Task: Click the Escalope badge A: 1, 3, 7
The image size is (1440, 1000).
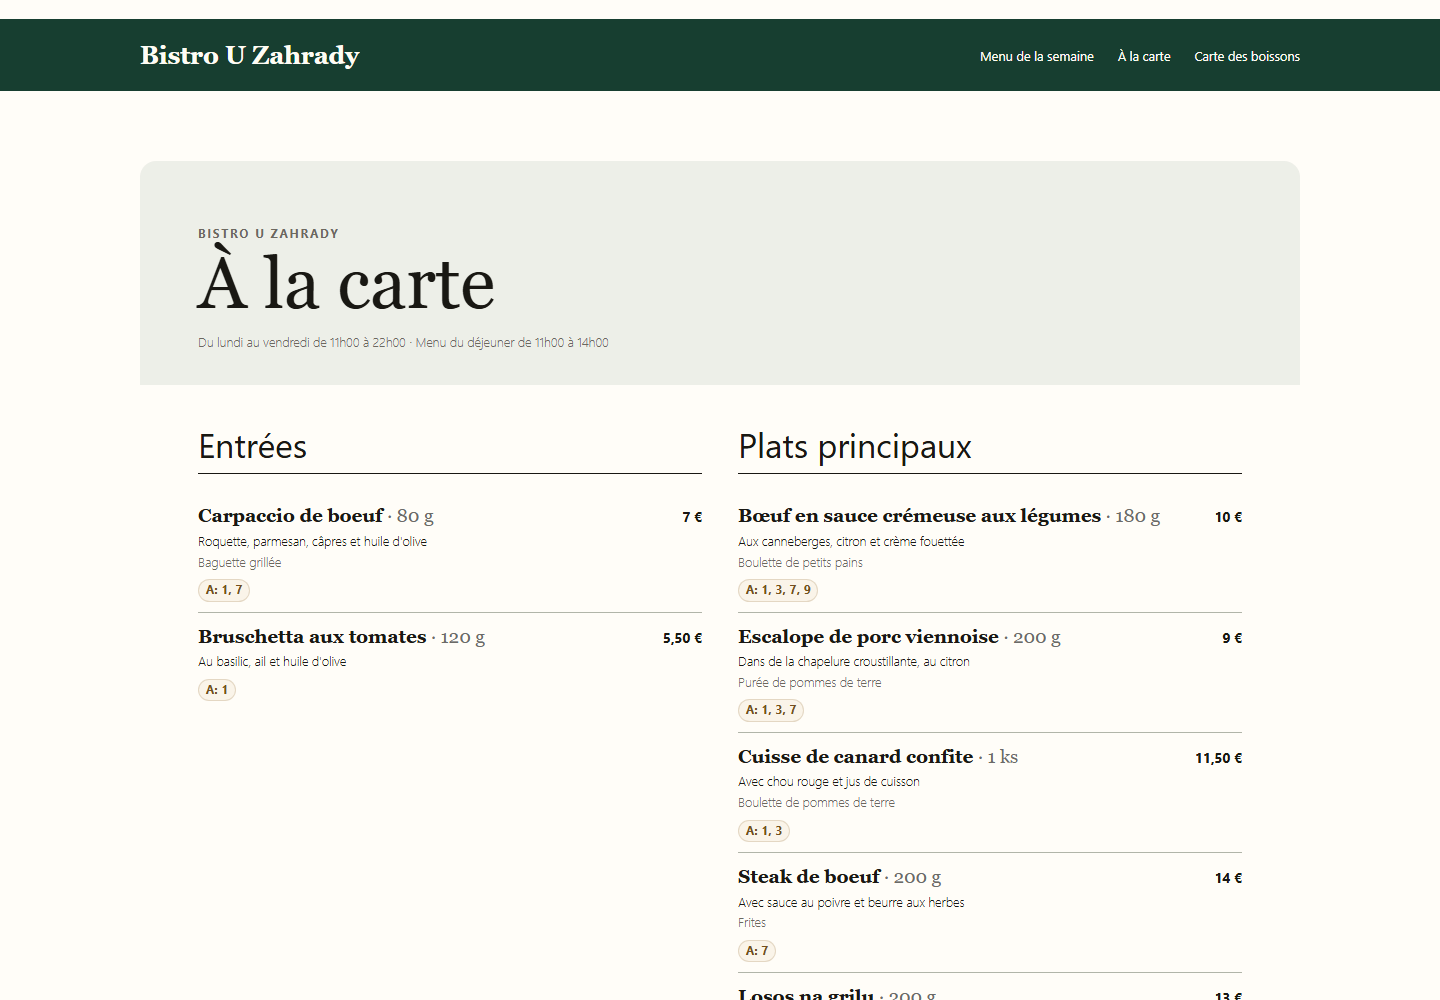Action: point(771,710)
